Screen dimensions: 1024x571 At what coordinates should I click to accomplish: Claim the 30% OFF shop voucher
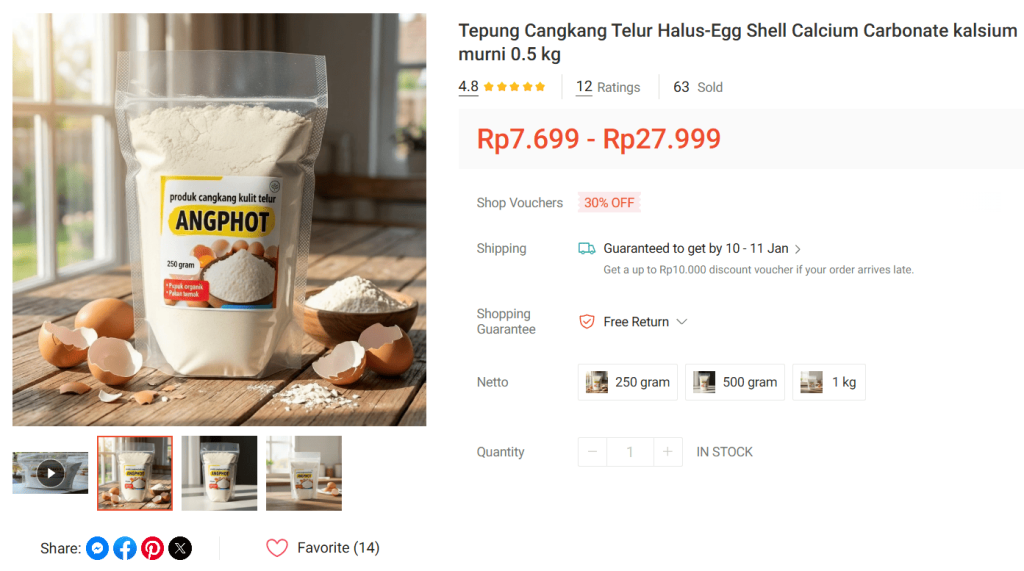(x=609, y=203)
